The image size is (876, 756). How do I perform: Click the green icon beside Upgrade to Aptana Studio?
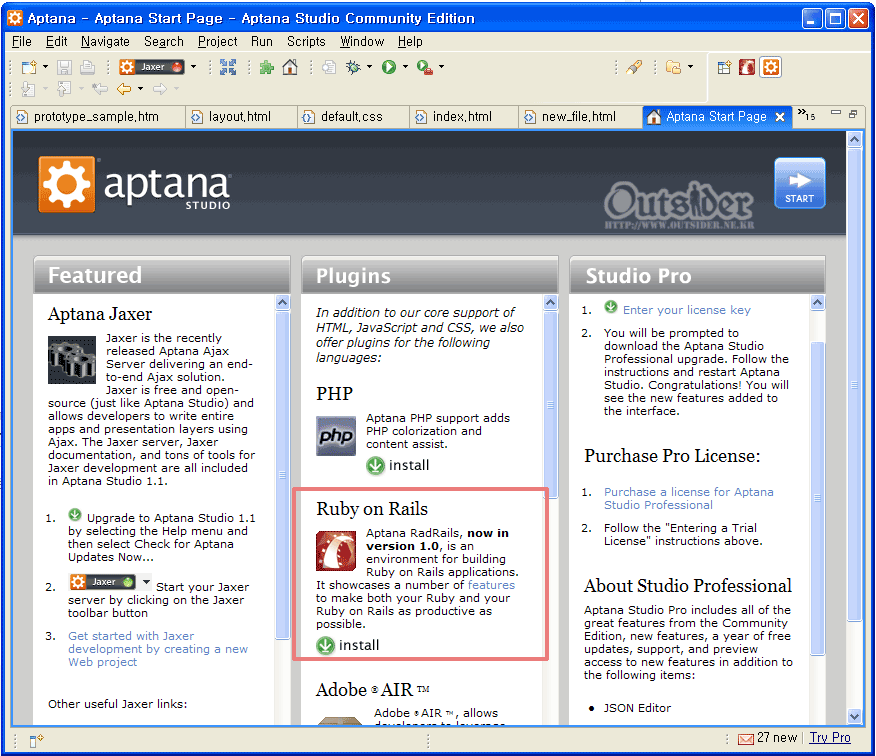pos(75,515)
